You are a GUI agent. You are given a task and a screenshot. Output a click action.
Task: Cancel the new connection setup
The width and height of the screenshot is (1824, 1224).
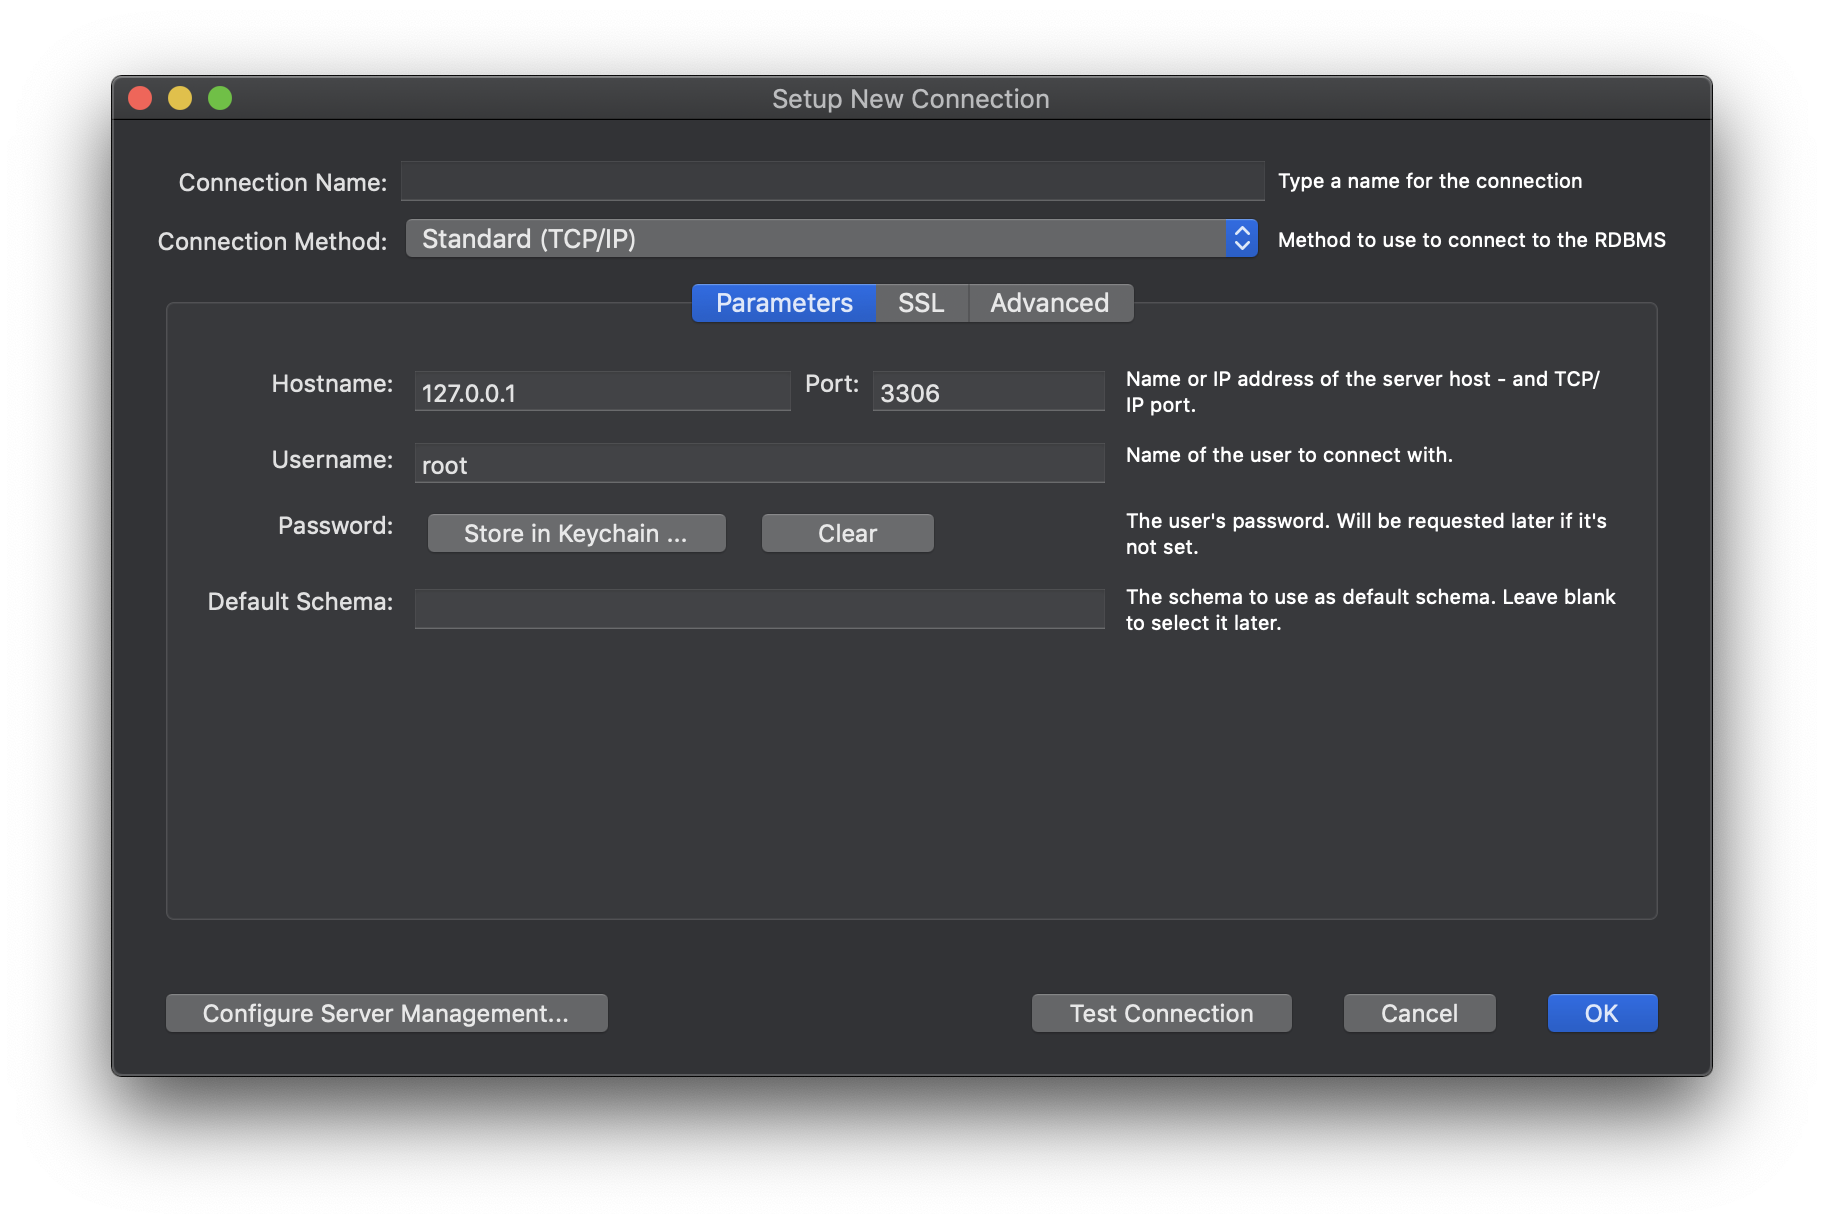tap(1419, 1013)
